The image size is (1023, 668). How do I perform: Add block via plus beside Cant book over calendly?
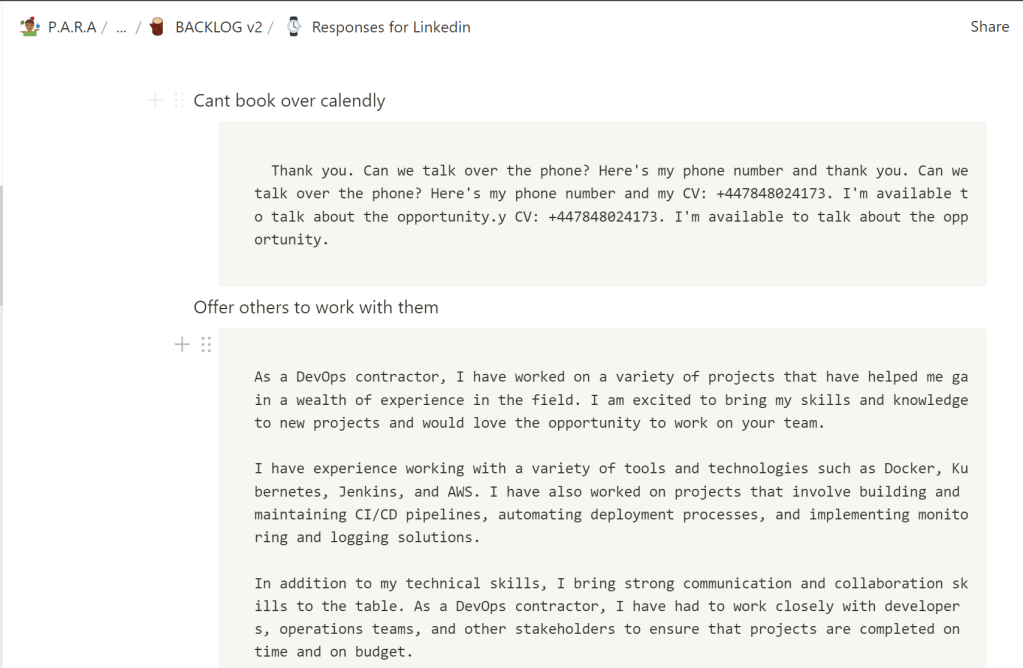[155, 100]
